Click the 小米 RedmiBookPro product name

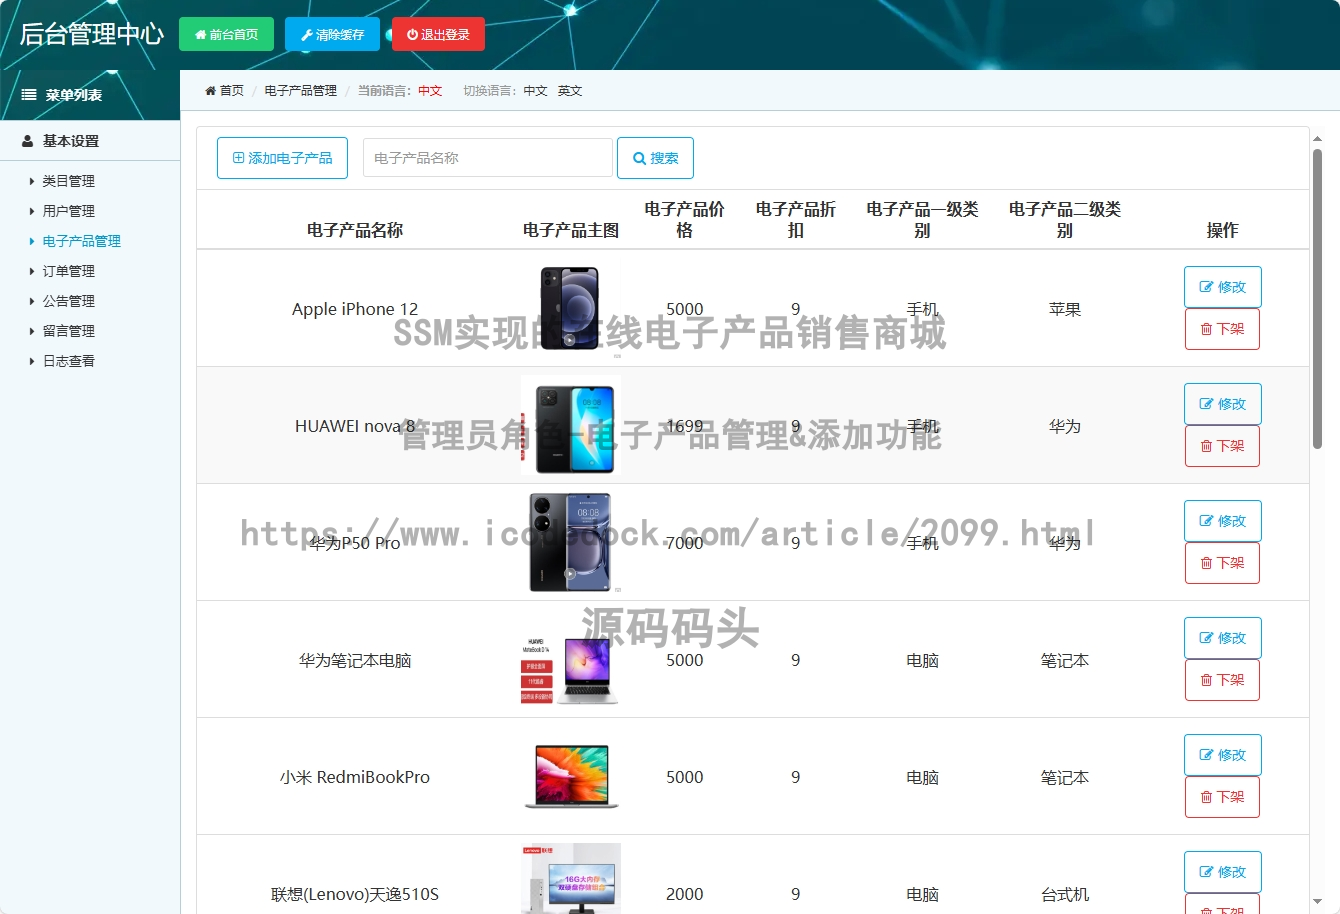tap(355, 777)
